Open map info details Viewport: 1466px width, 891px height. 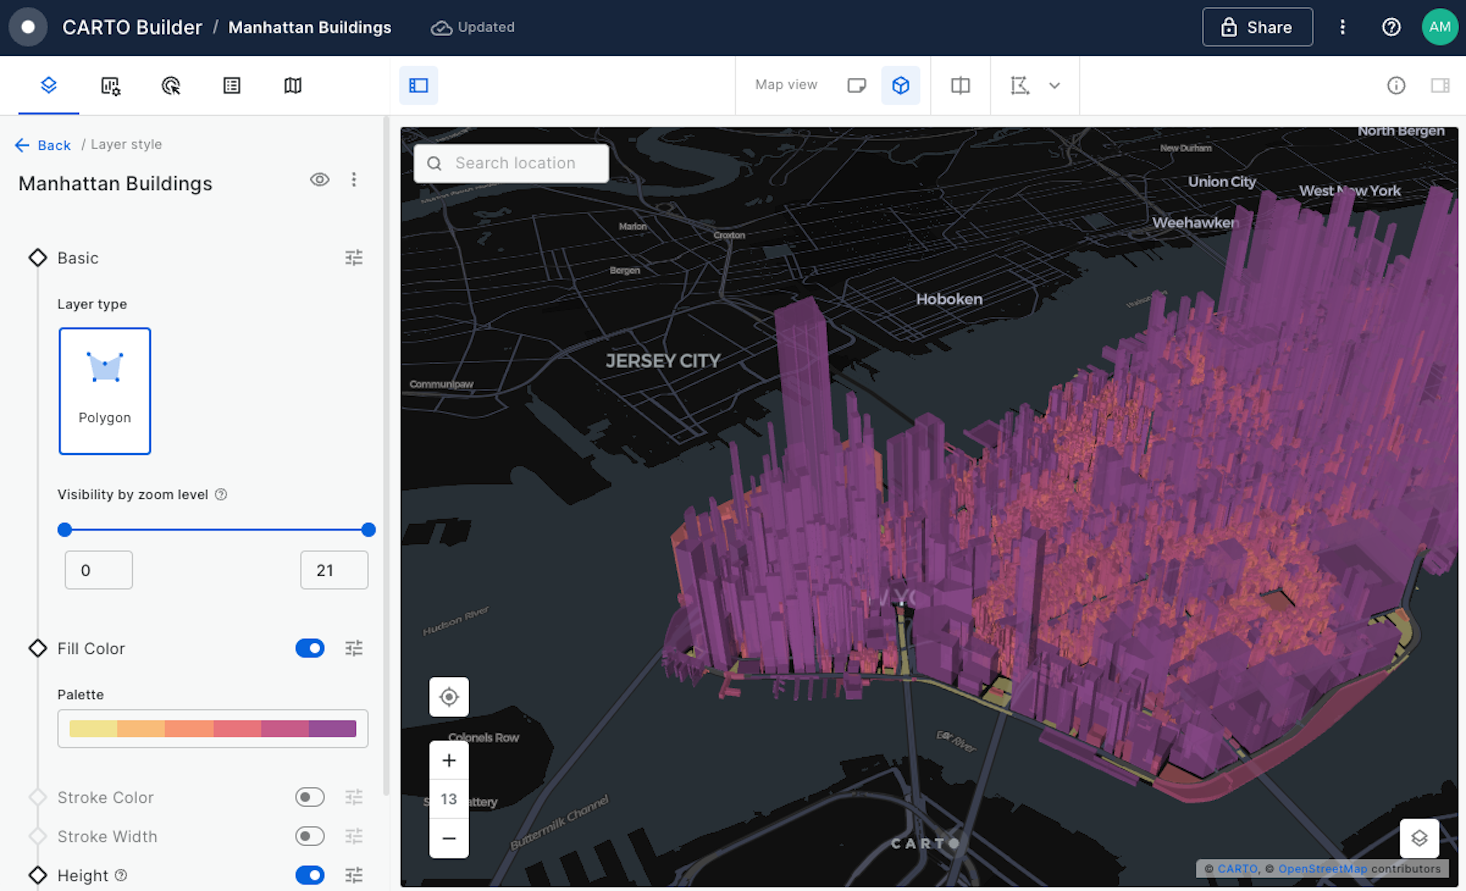pyautogui.click(x=1396, y=85)
